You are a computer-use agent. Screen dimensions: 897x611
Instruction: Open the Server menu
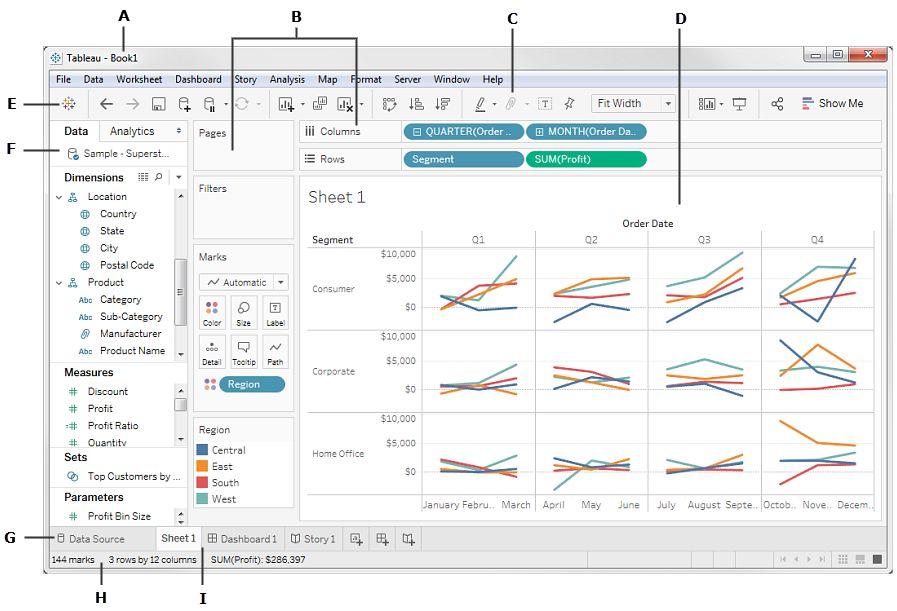[407, 80]
